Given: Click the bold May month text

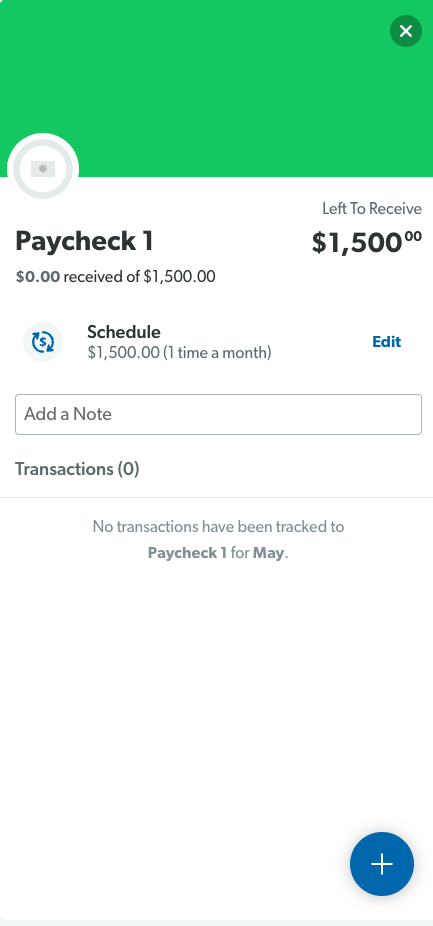Looking at the screenshot, I should tap(269, 553).
